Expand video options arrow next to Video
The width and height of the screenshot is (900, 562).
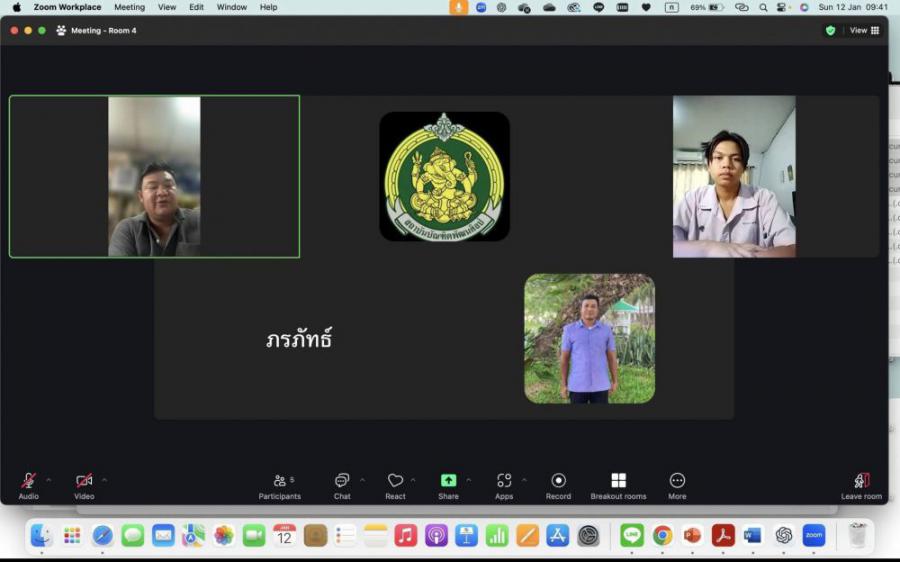pyautogui.click(x=104, y=480)
